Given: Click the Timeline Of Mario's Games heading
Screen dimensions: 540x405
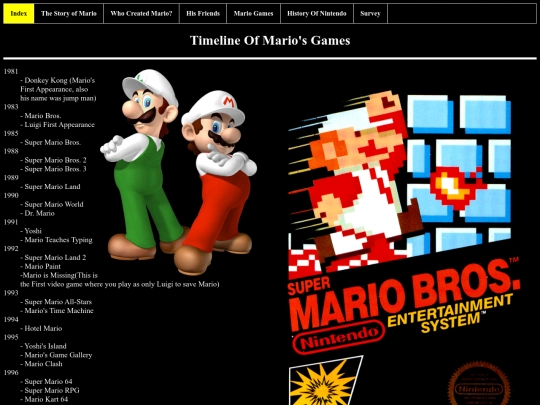Looking at the screenshot, I should click(x=270, y=40).
